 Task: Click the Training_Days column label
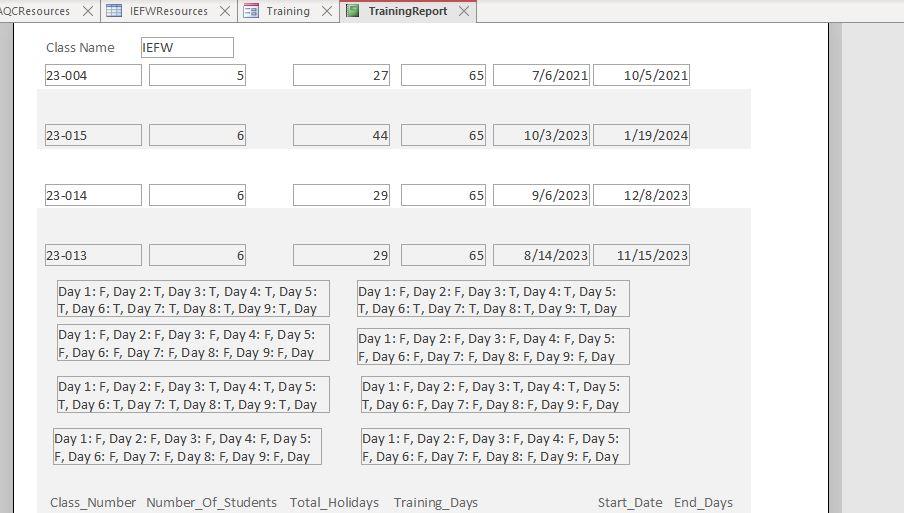click(436, 503)
